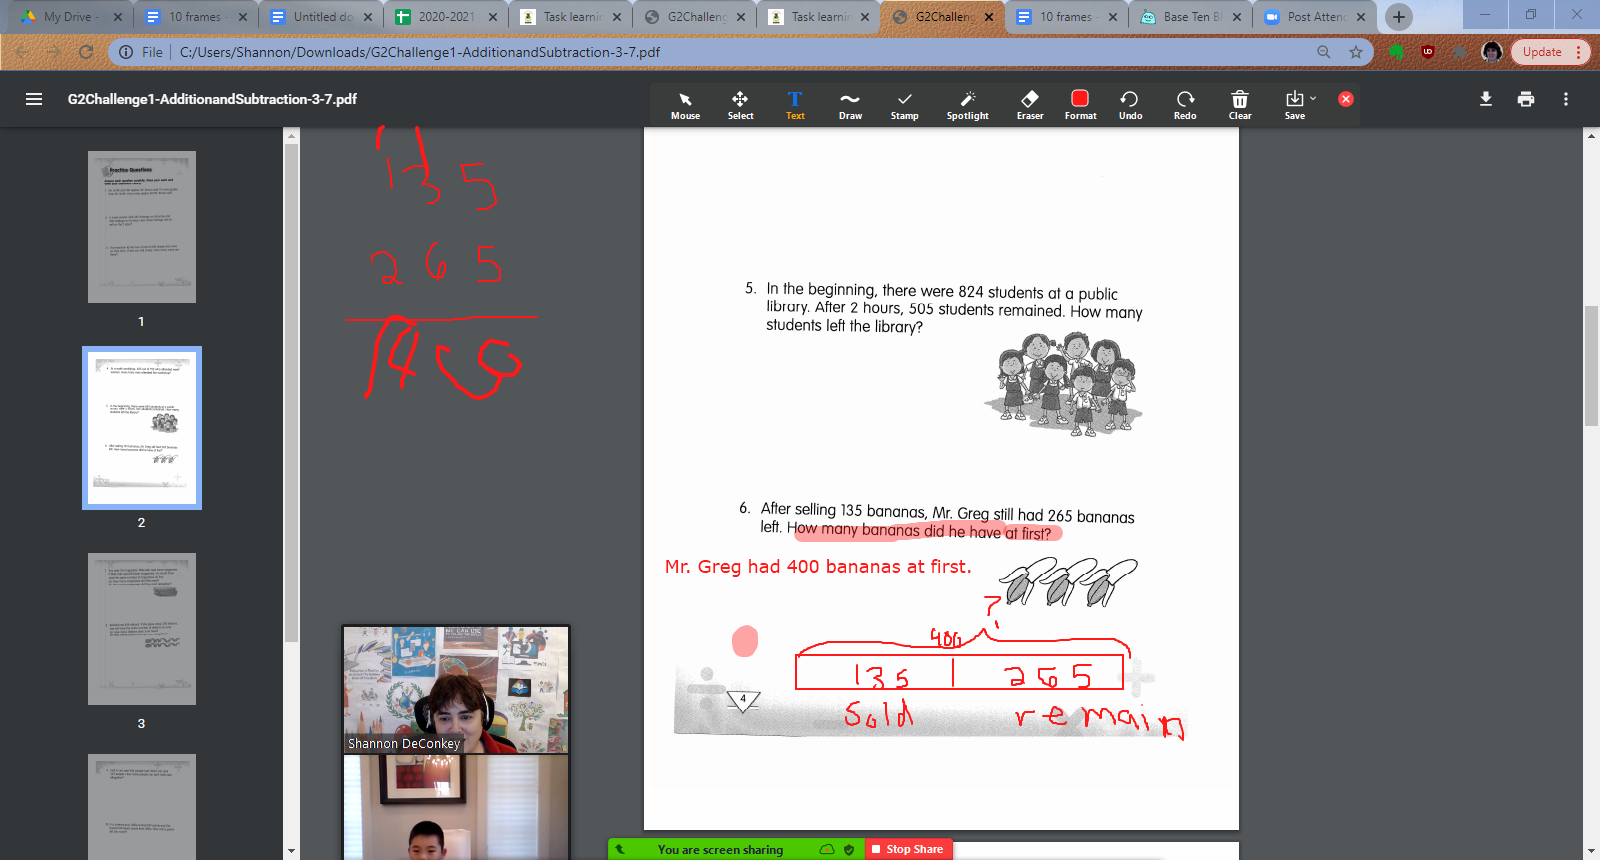Expand the Save dropdown arrow
The image size is (1600, 860).
point(1313,98)
